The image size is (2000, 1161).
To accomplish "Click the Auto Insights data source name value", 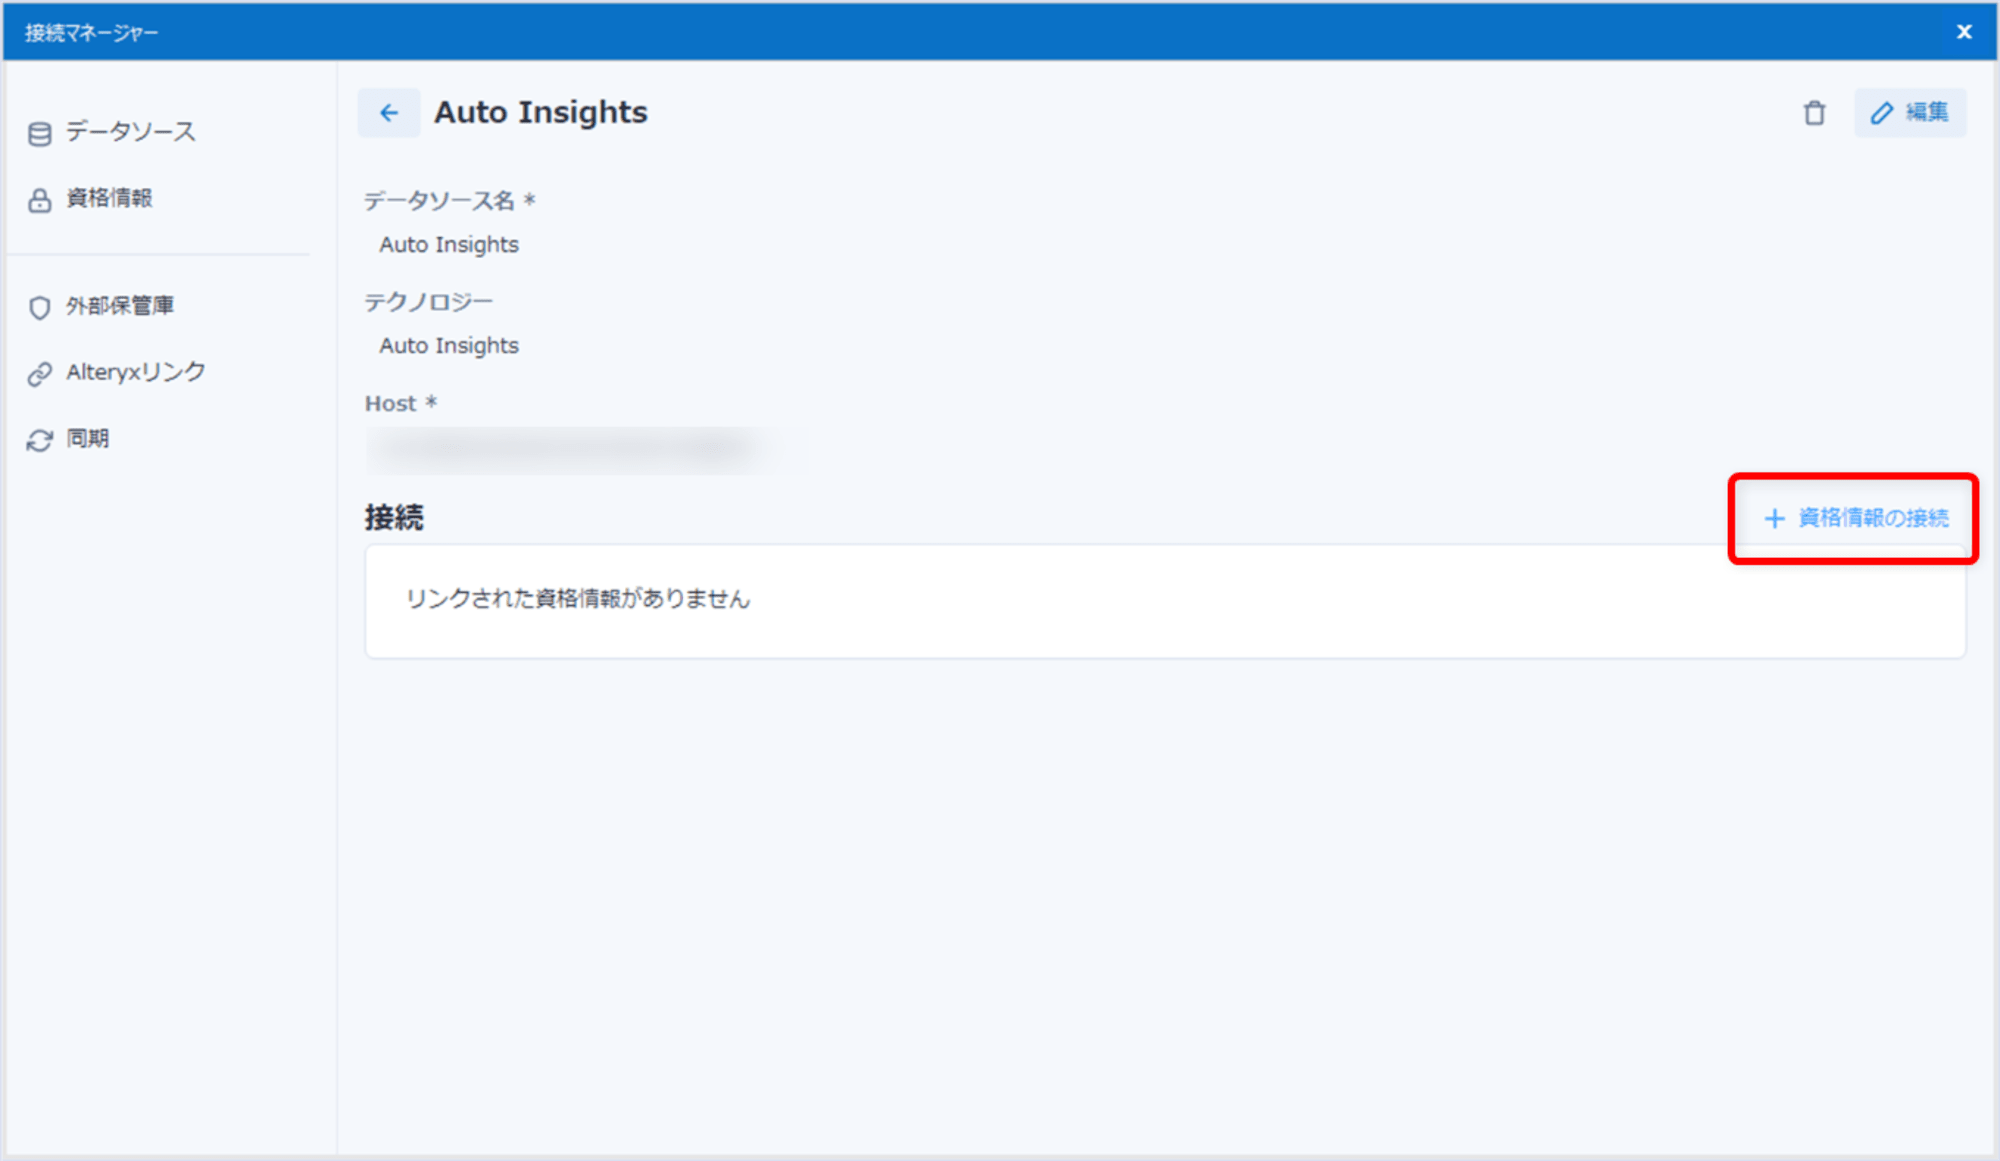I will (x=449, y=244).
